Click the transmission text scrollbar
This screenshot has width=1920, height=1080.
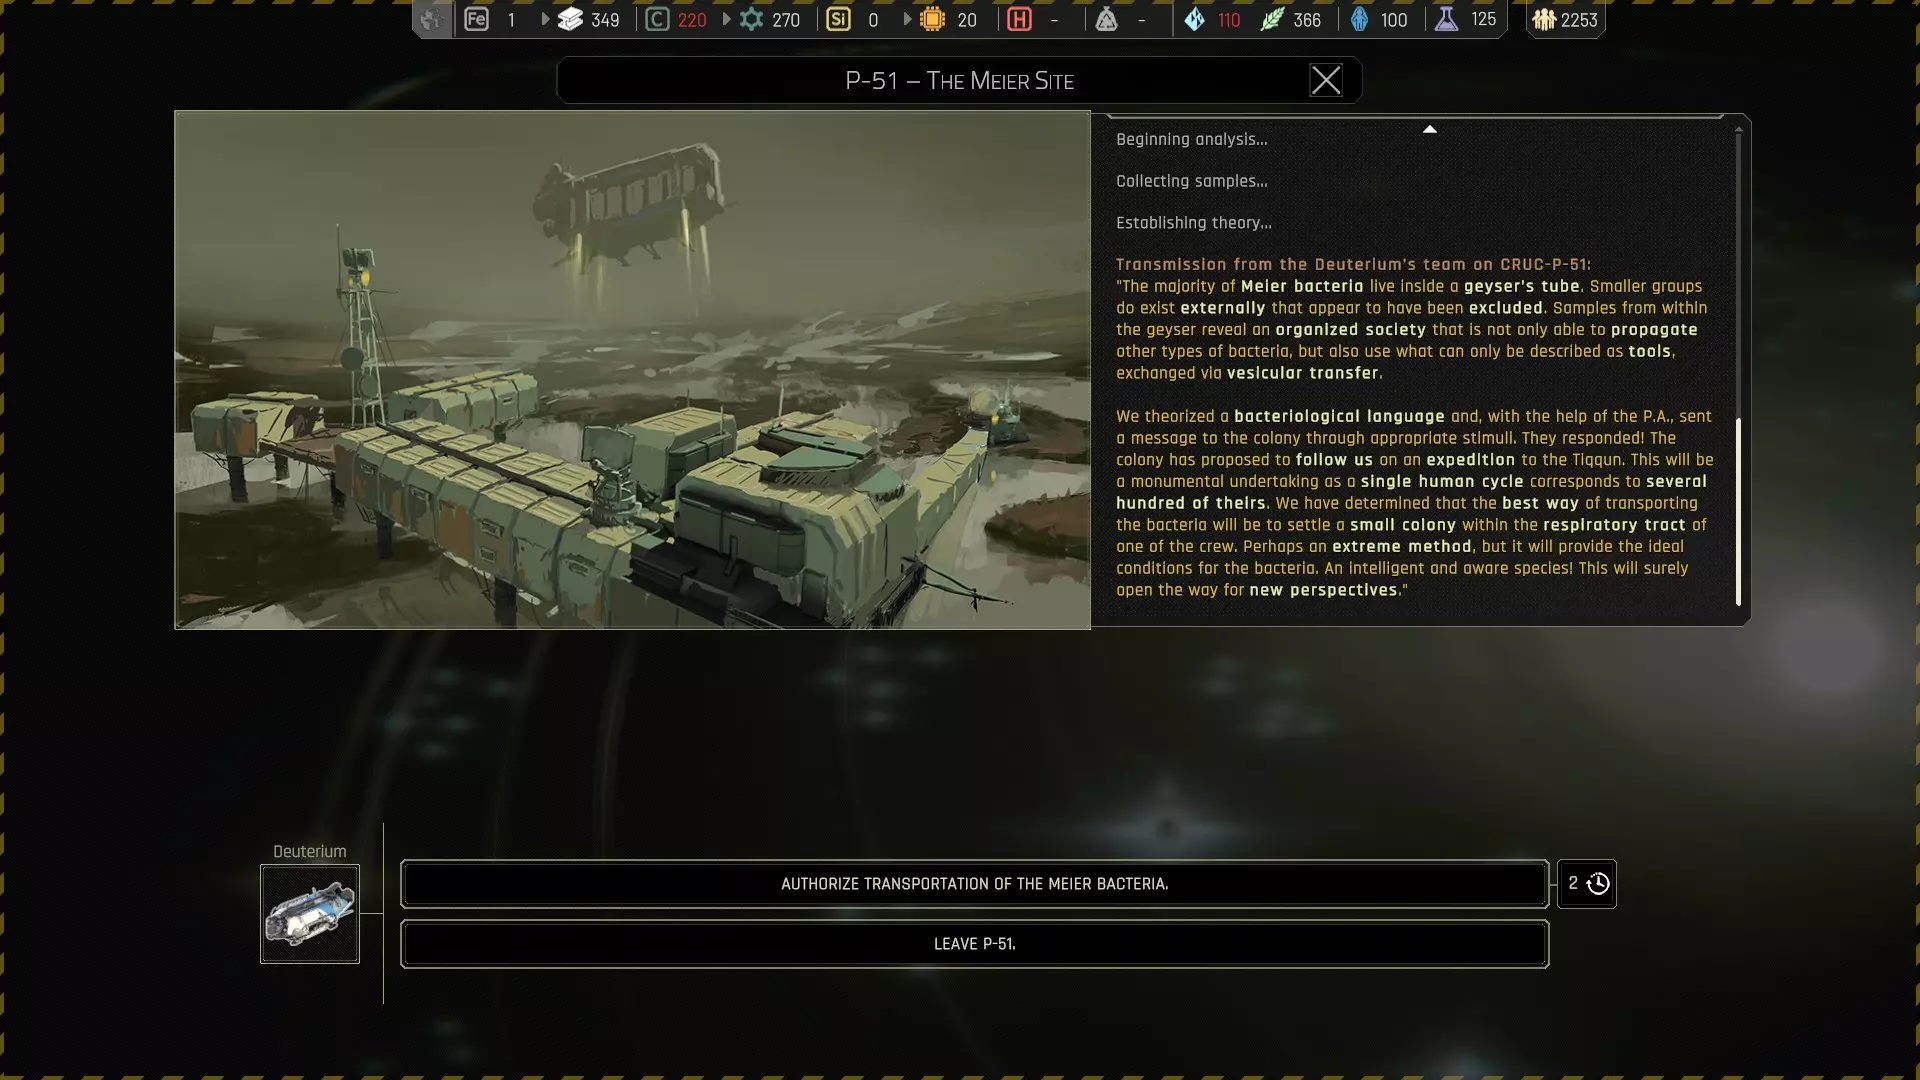pyautogui.click(x=1738, y=511)
